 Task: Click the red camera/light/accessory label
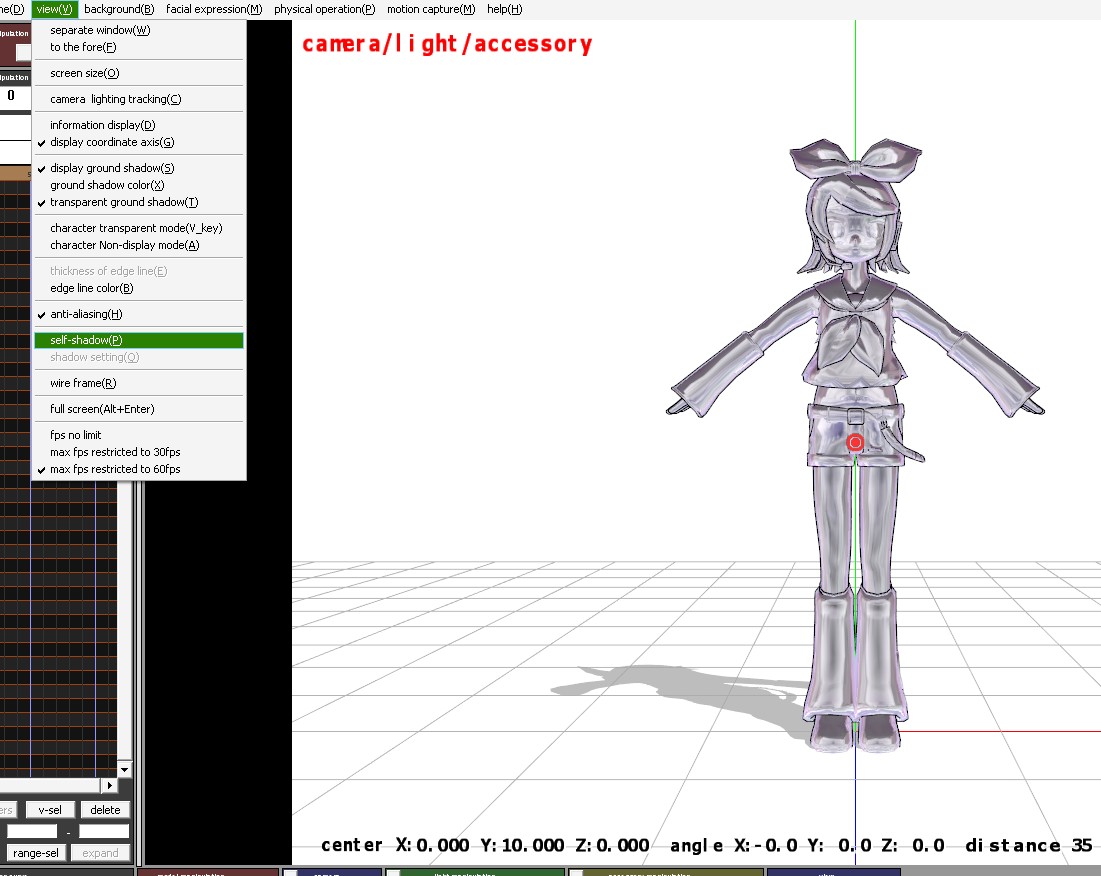point(447,44)
